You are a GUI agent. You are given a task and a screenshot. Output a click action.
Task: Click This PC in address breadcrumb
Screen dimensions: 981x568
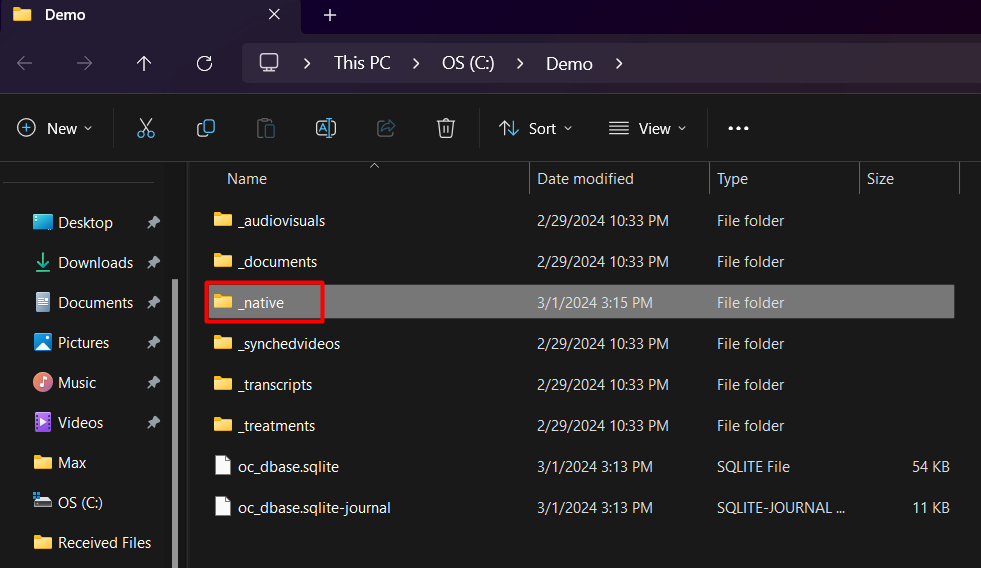pyautogui.click(x=362, y=63)
